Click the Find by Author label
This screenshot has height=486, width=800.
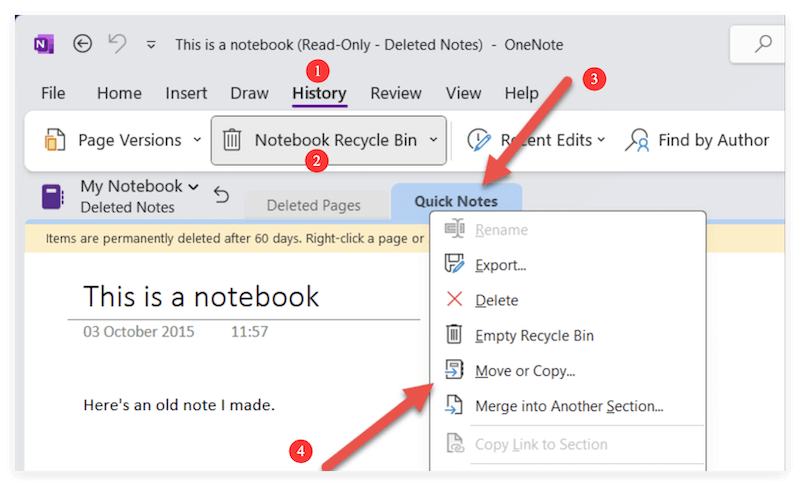pos(713,140)
